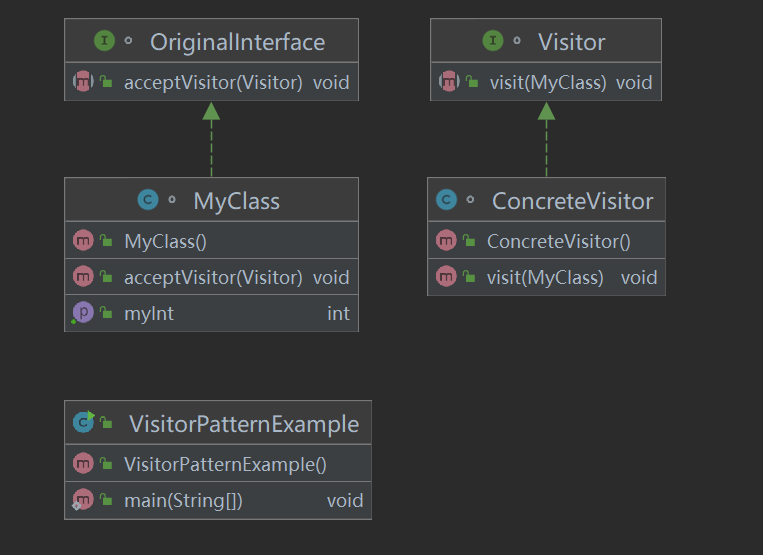The image size is (763, 555).
Task: Click the OriginalInterface green interface icon
Action: point(104,41)
